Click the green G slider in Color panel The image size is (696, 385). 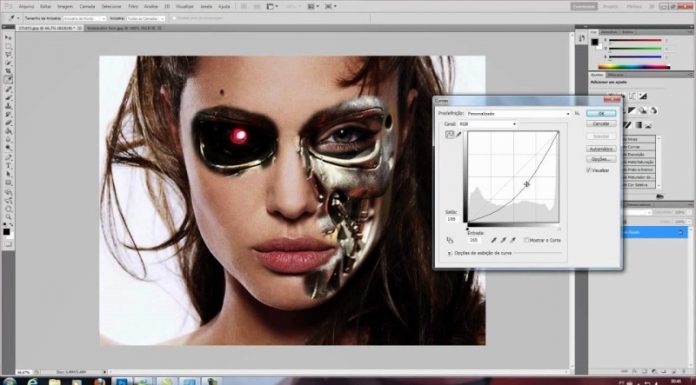[x=635, y=48]
